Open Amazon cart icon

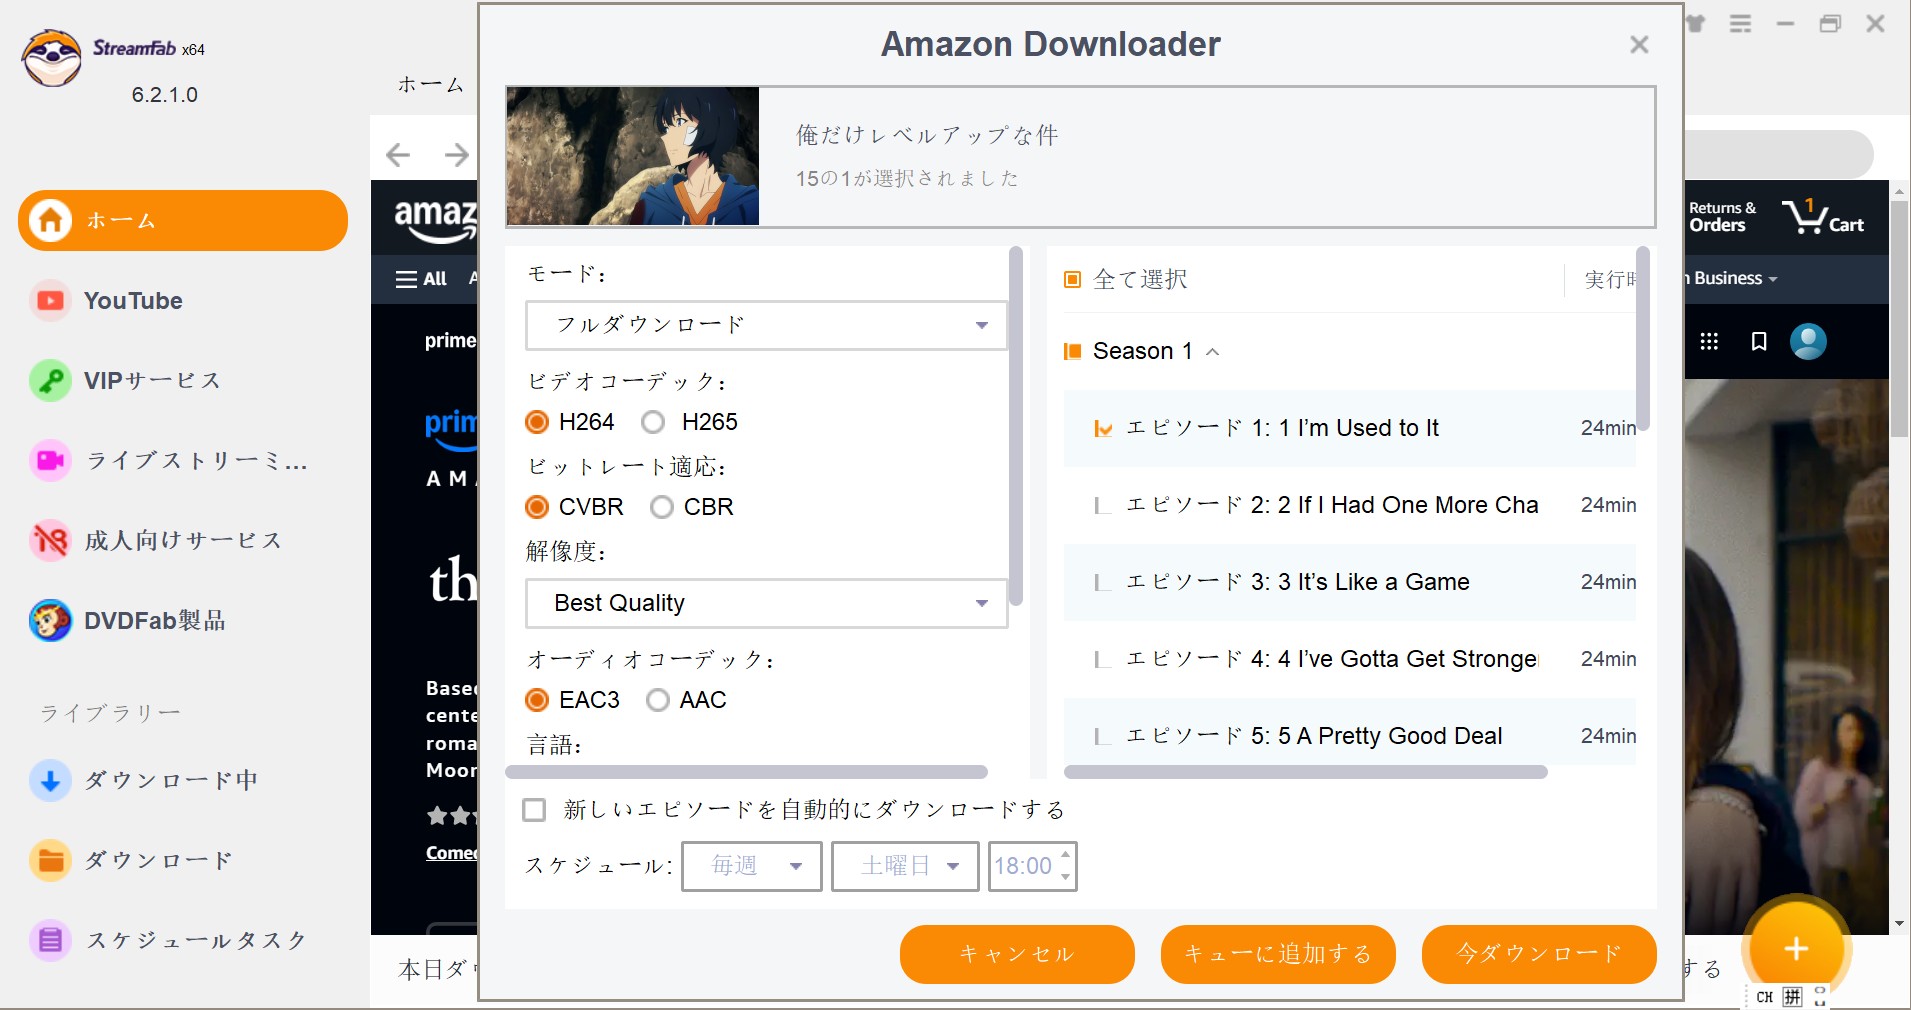(x=1823, y=216)
